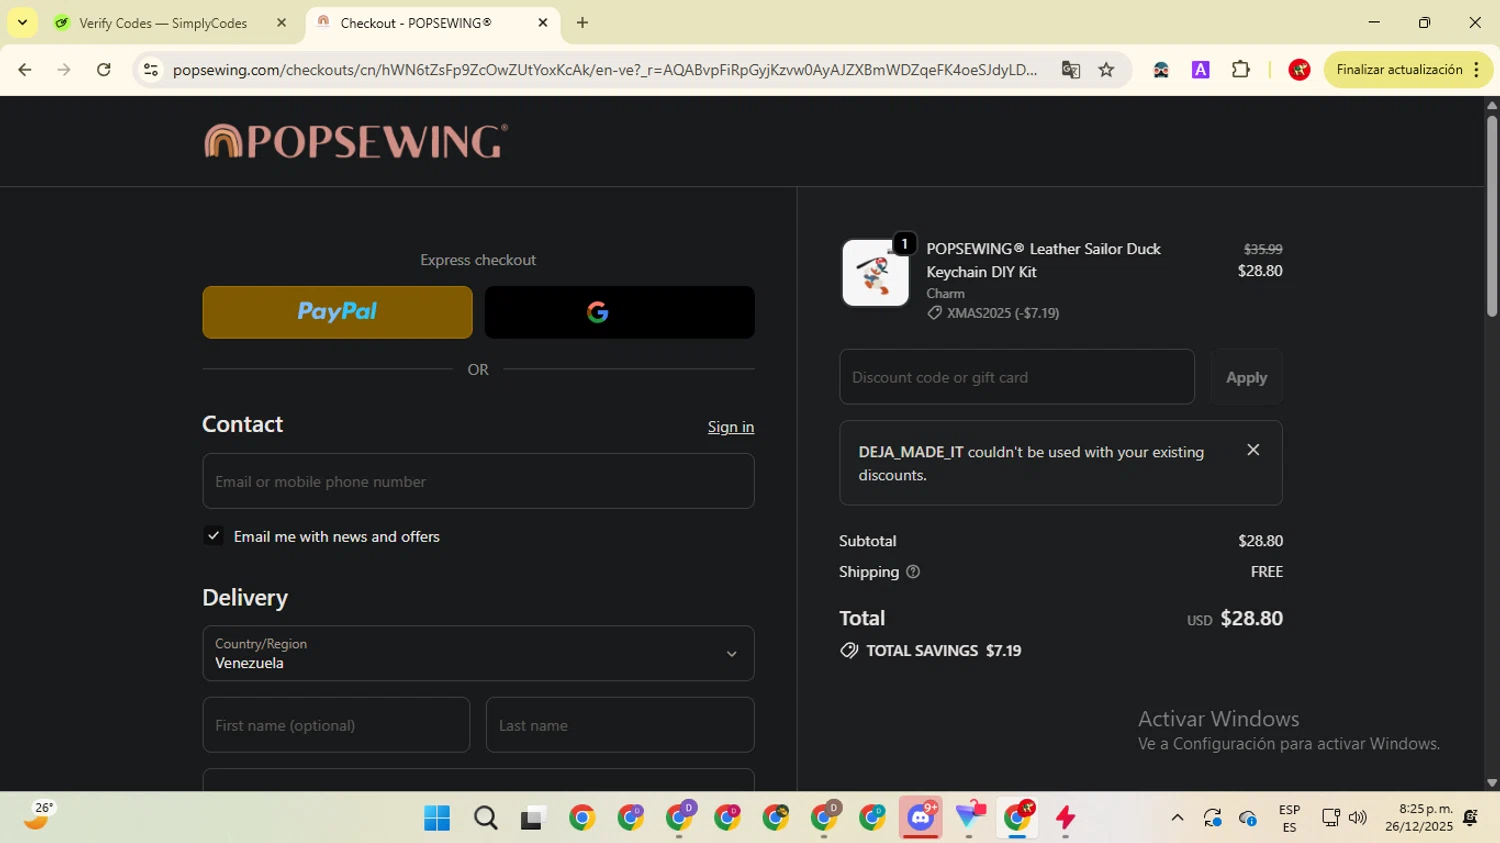Open the weather widget showing 26°
This screenshot has width=1500, height=843.
(36, 816)
